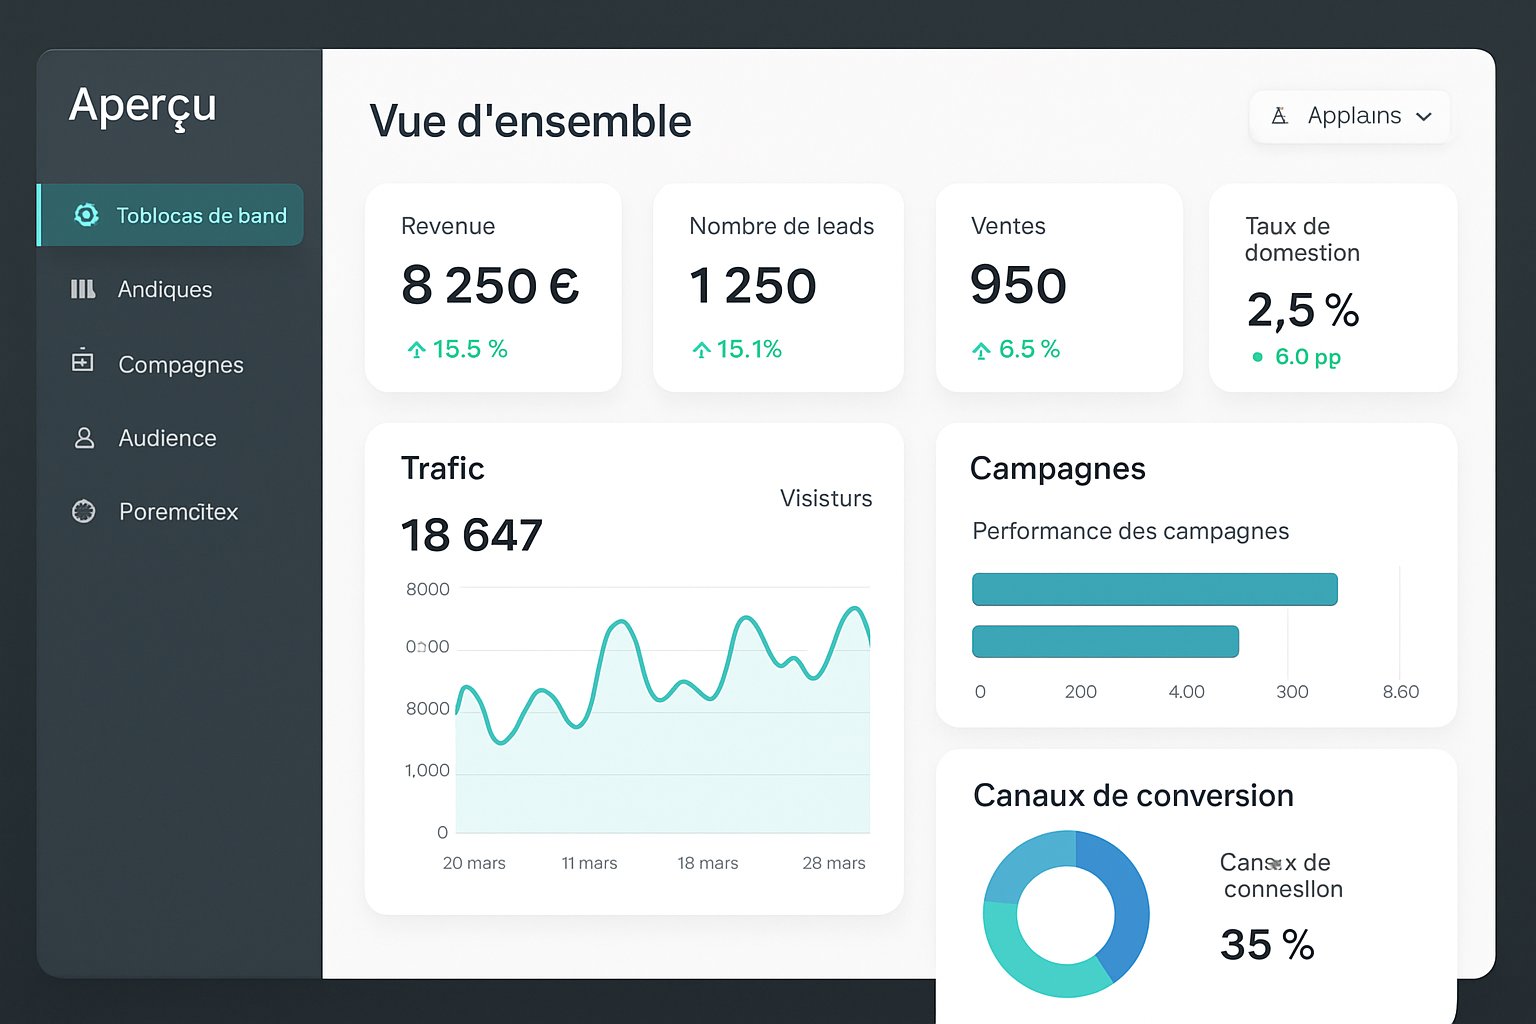Image resolution: width=1536 pixels, height=1024 pixels.
Task: Click the 11 mars axis label
Action: click(589, 863)
